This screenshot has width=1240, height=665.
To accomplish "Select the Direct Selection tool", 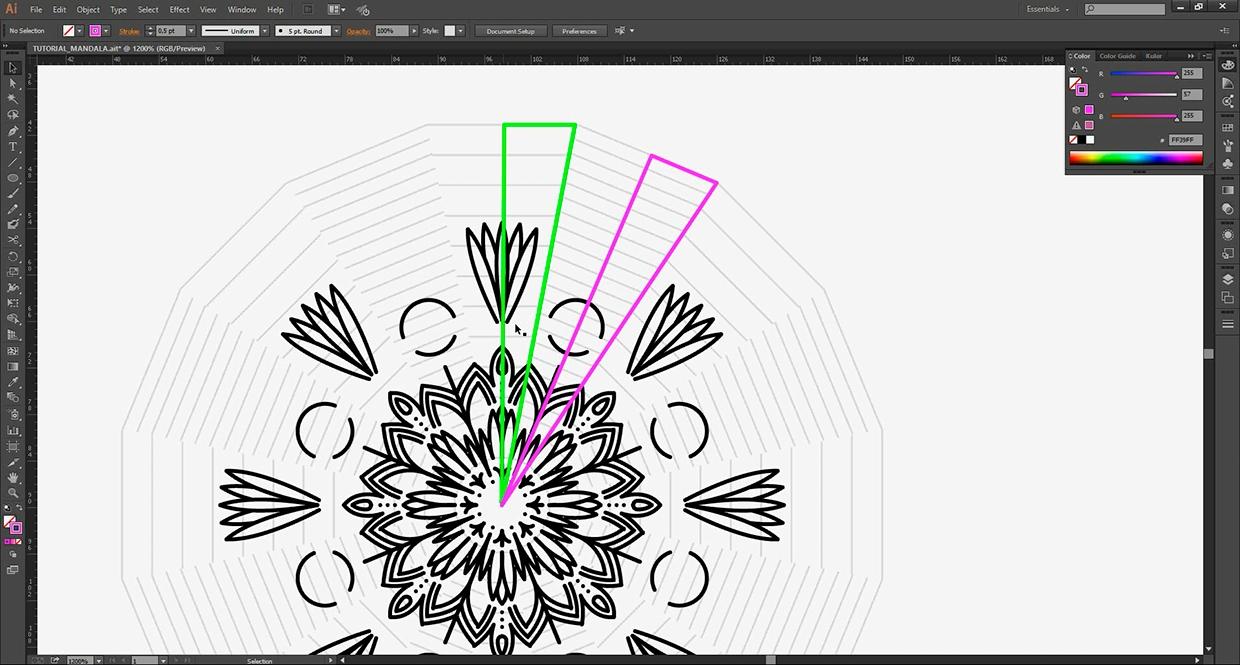I will (x=13, y=84).
